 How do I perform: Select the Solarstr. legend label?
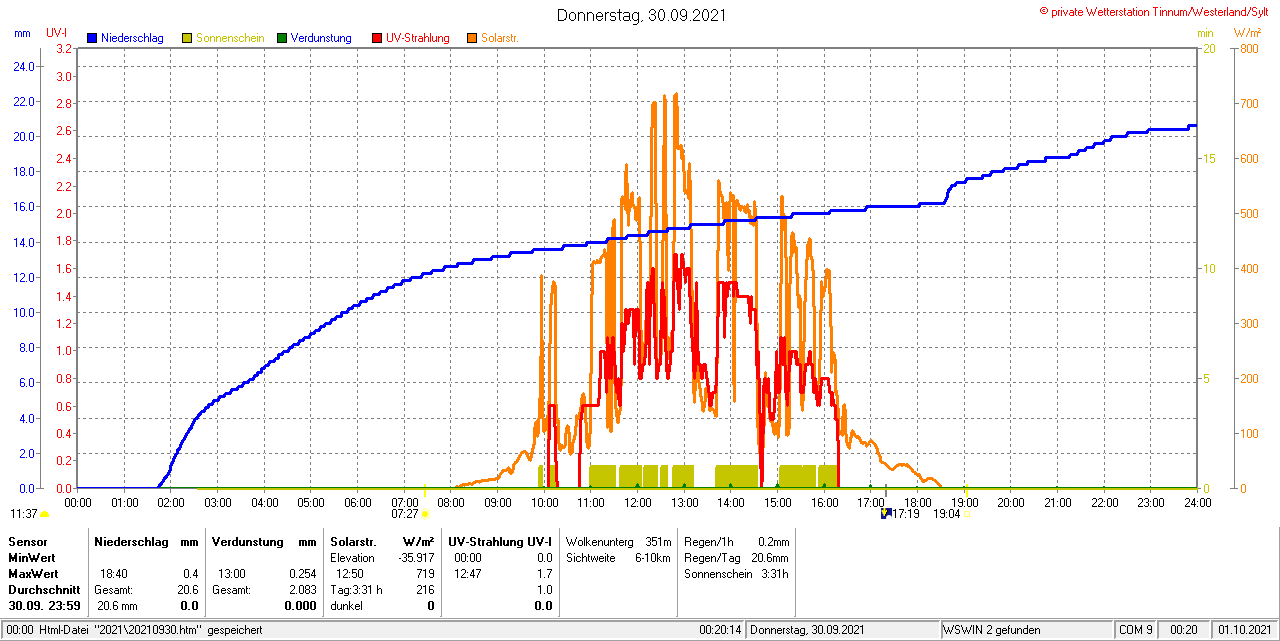[499, 38]
